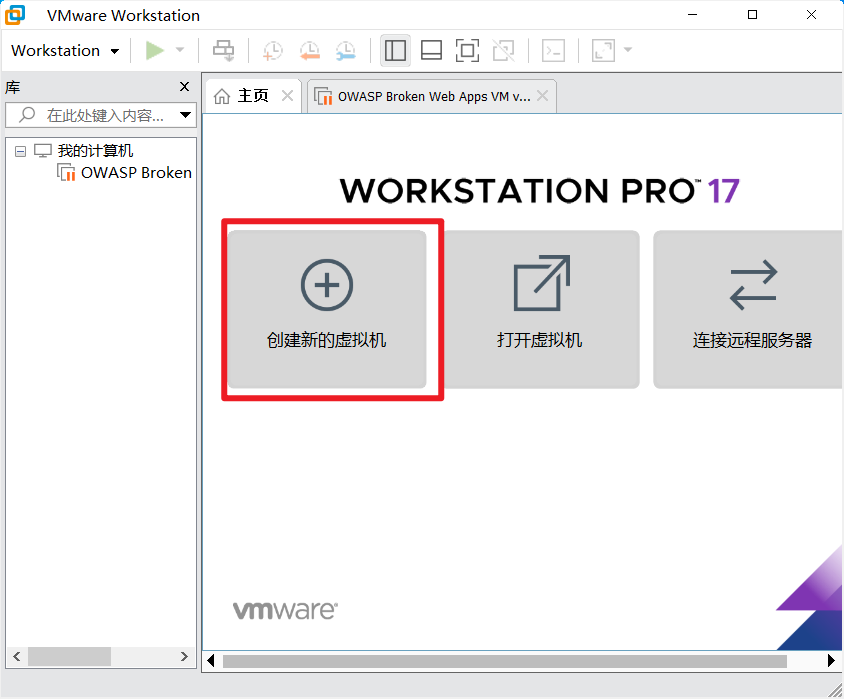
Task: Click the VMware Workstation title bar app icon
Action: (16, 15)
